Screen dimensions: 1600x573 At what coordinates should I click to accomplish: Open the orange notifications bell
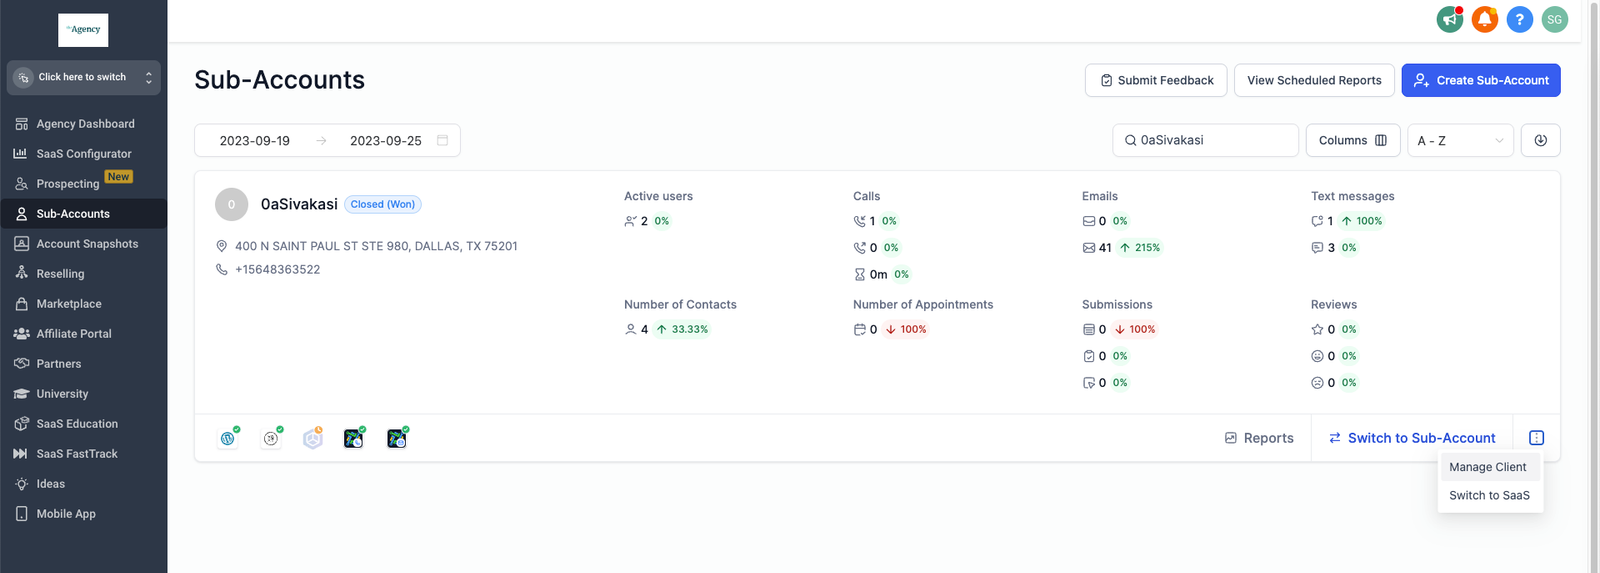1485,19
